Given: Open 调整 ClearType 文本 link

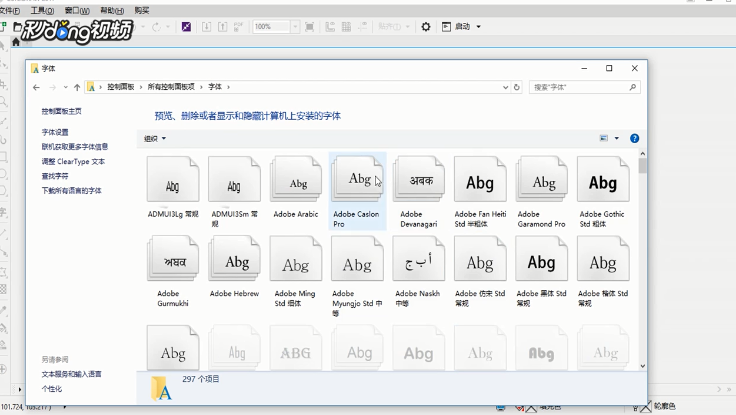Looking at the screenshot, I should [x=73, y=161].
